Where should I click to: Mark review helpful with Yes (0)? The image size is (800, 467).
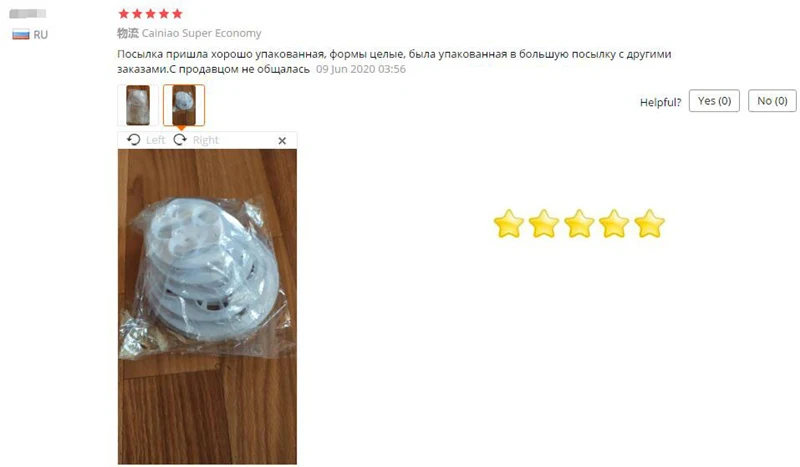point(714,101)
